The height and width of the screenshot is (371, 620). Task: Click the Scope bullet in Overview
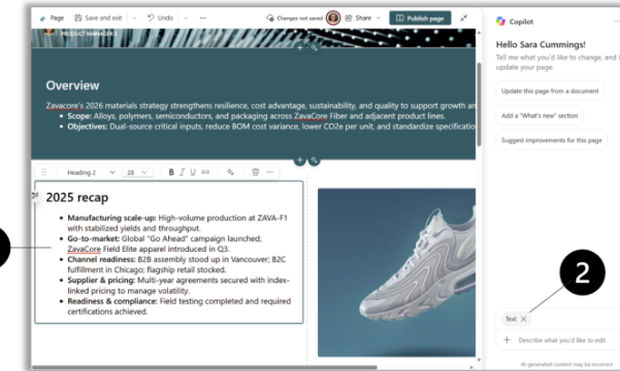pyautogui.click(x=256, y=116)
